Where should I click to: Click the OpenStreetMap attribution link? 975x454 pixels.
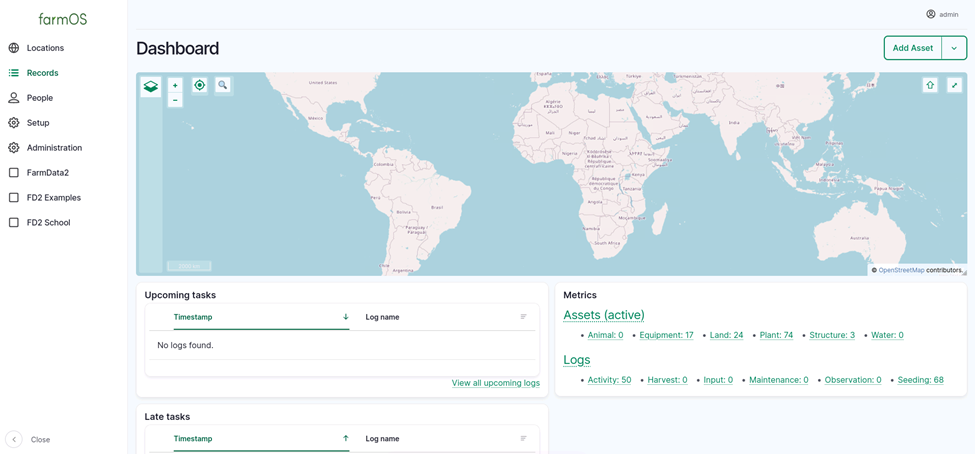point(901,270)
